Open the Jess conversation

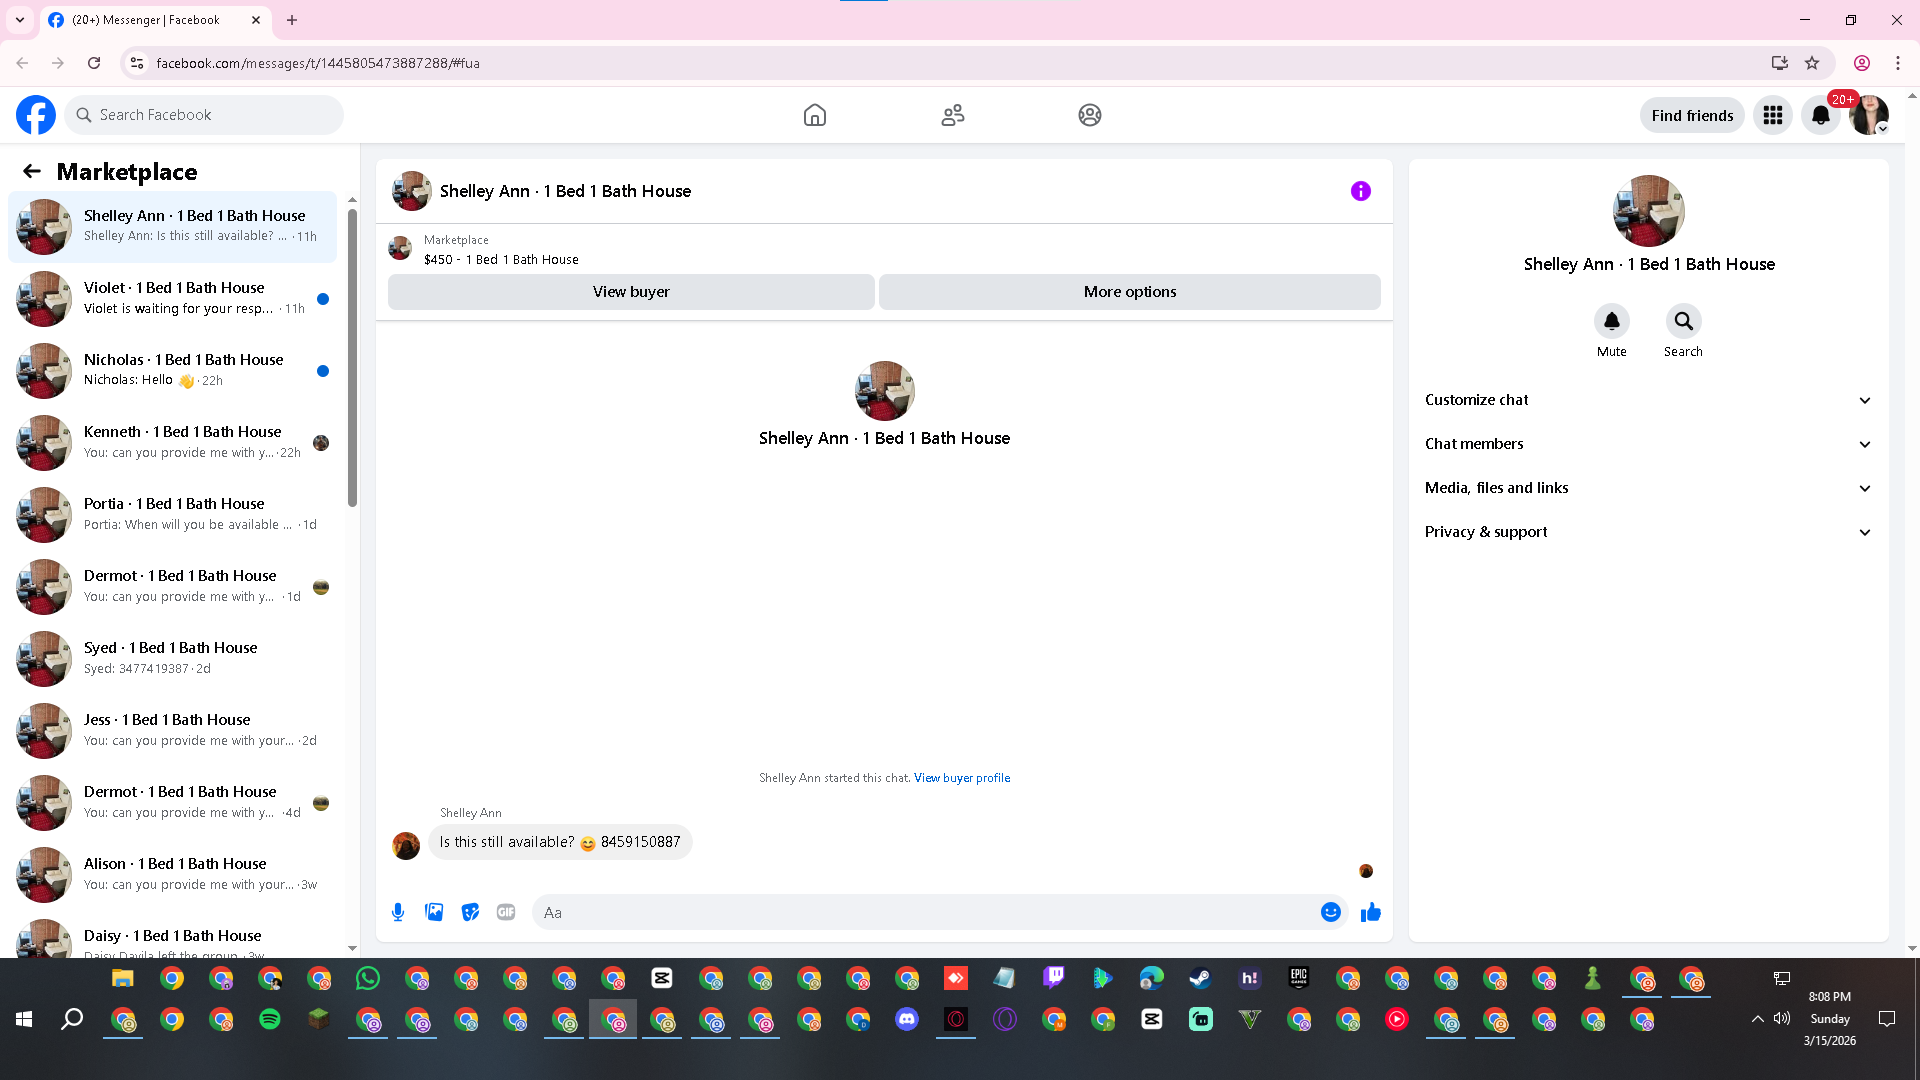[173, 731]
